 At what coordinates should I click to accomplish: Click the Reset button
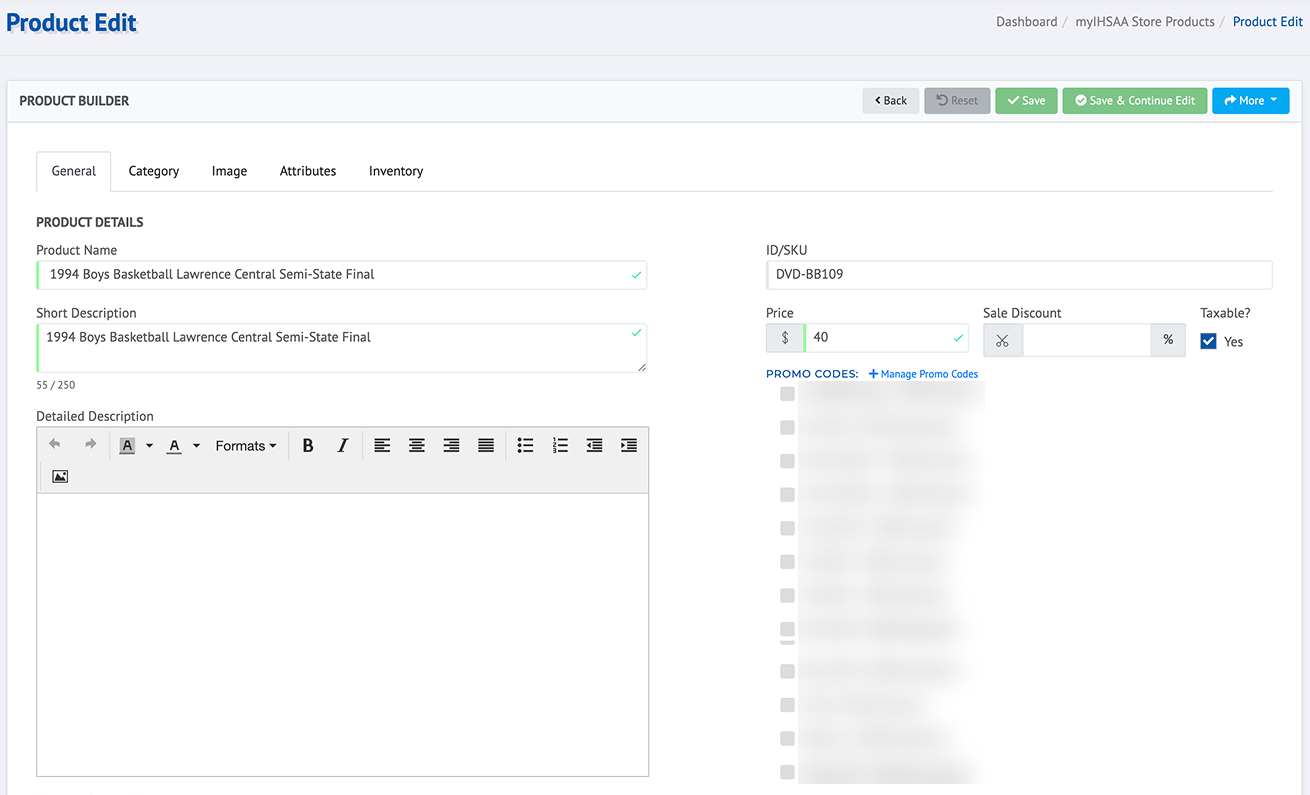click(x=957, y=101)
